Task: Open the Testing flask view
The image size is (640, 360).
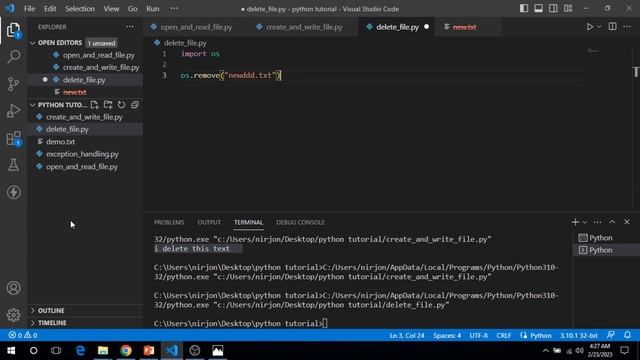Action: tap(13, 165)
